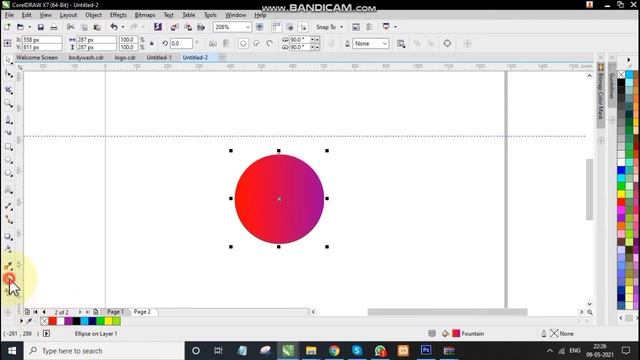Select the Parallel Dimension tool

tap(8, 206)
